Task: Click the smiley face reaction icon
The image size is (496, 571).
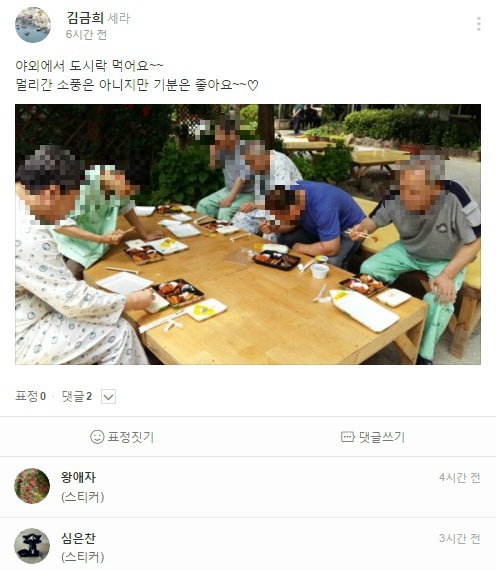Action: click(97, 437)
